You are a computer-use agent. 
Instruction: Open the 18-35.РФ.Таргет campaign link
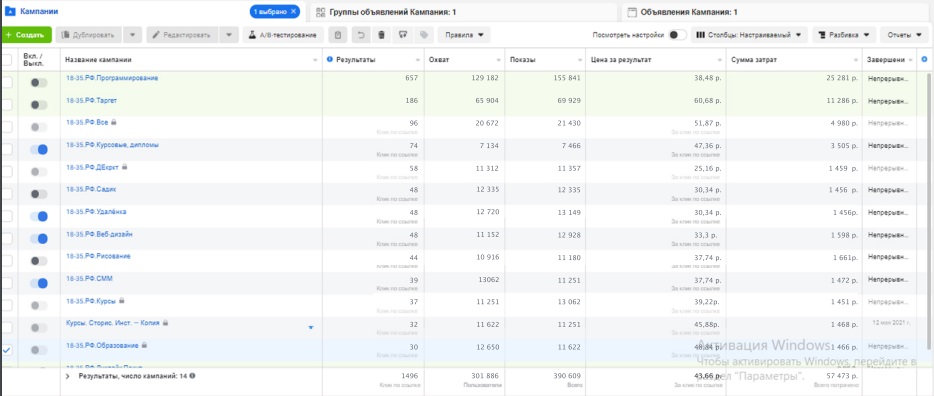click(x=91, y=100)
